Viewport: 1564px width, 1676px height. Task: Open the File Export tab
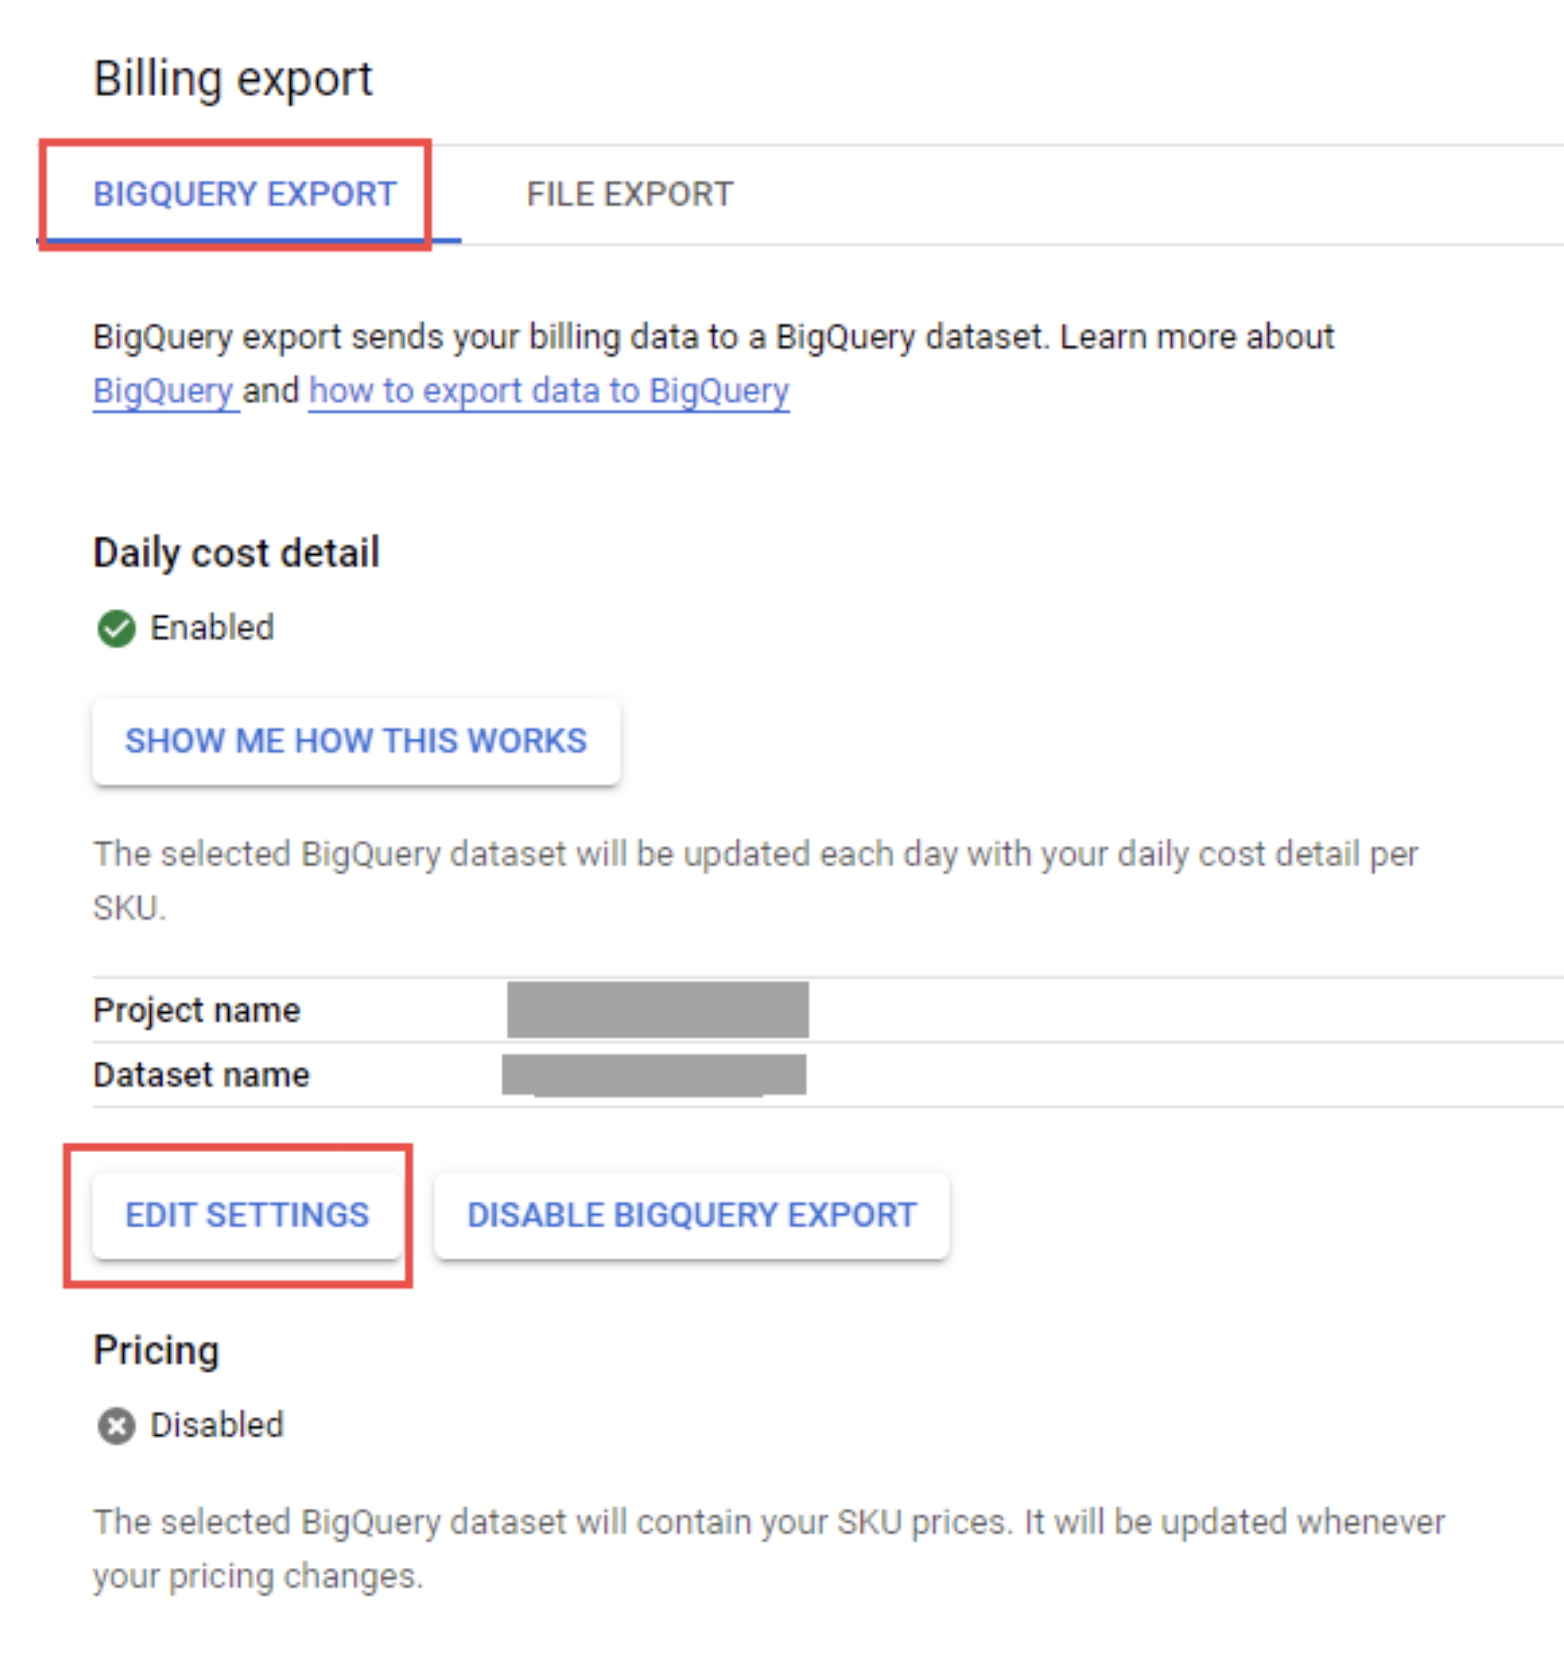[x=630, y=194]
